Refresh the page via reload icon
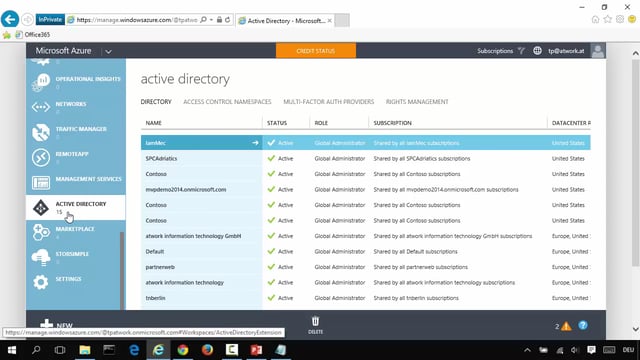This screenshot has width=640, height=360. (227, 20)
